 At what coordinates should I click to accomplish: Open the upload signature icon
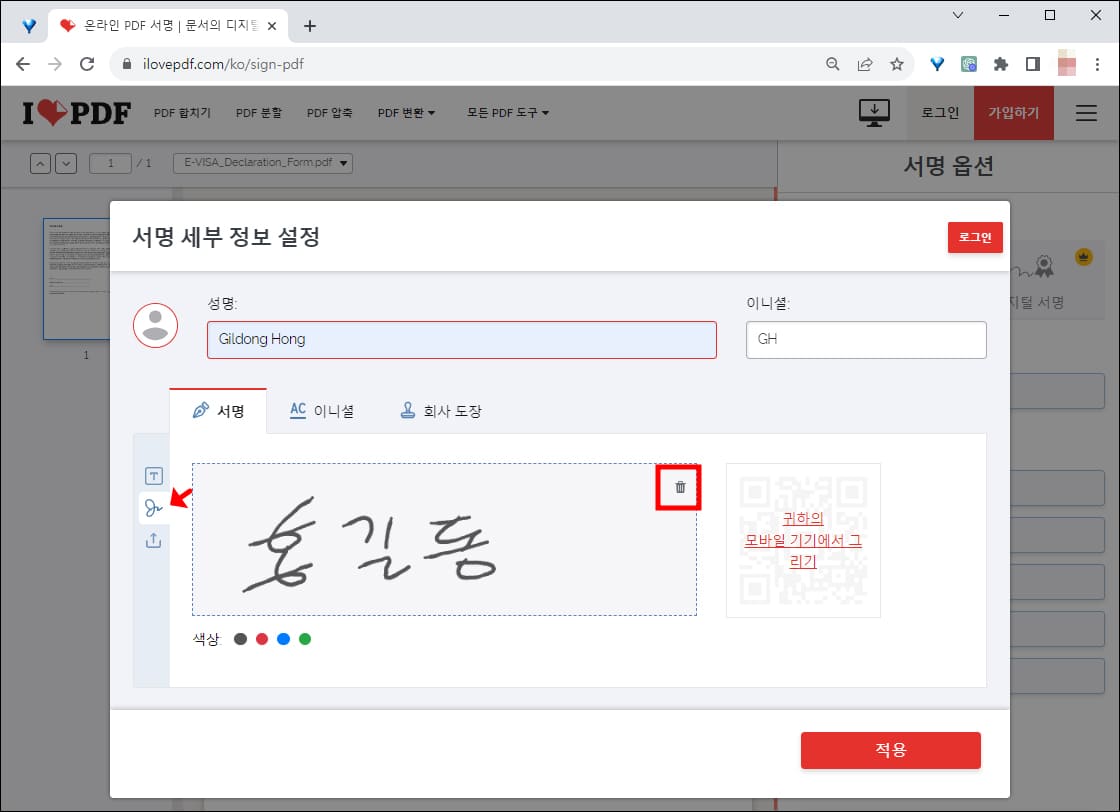pyautogui.click(x=154, y=539)
